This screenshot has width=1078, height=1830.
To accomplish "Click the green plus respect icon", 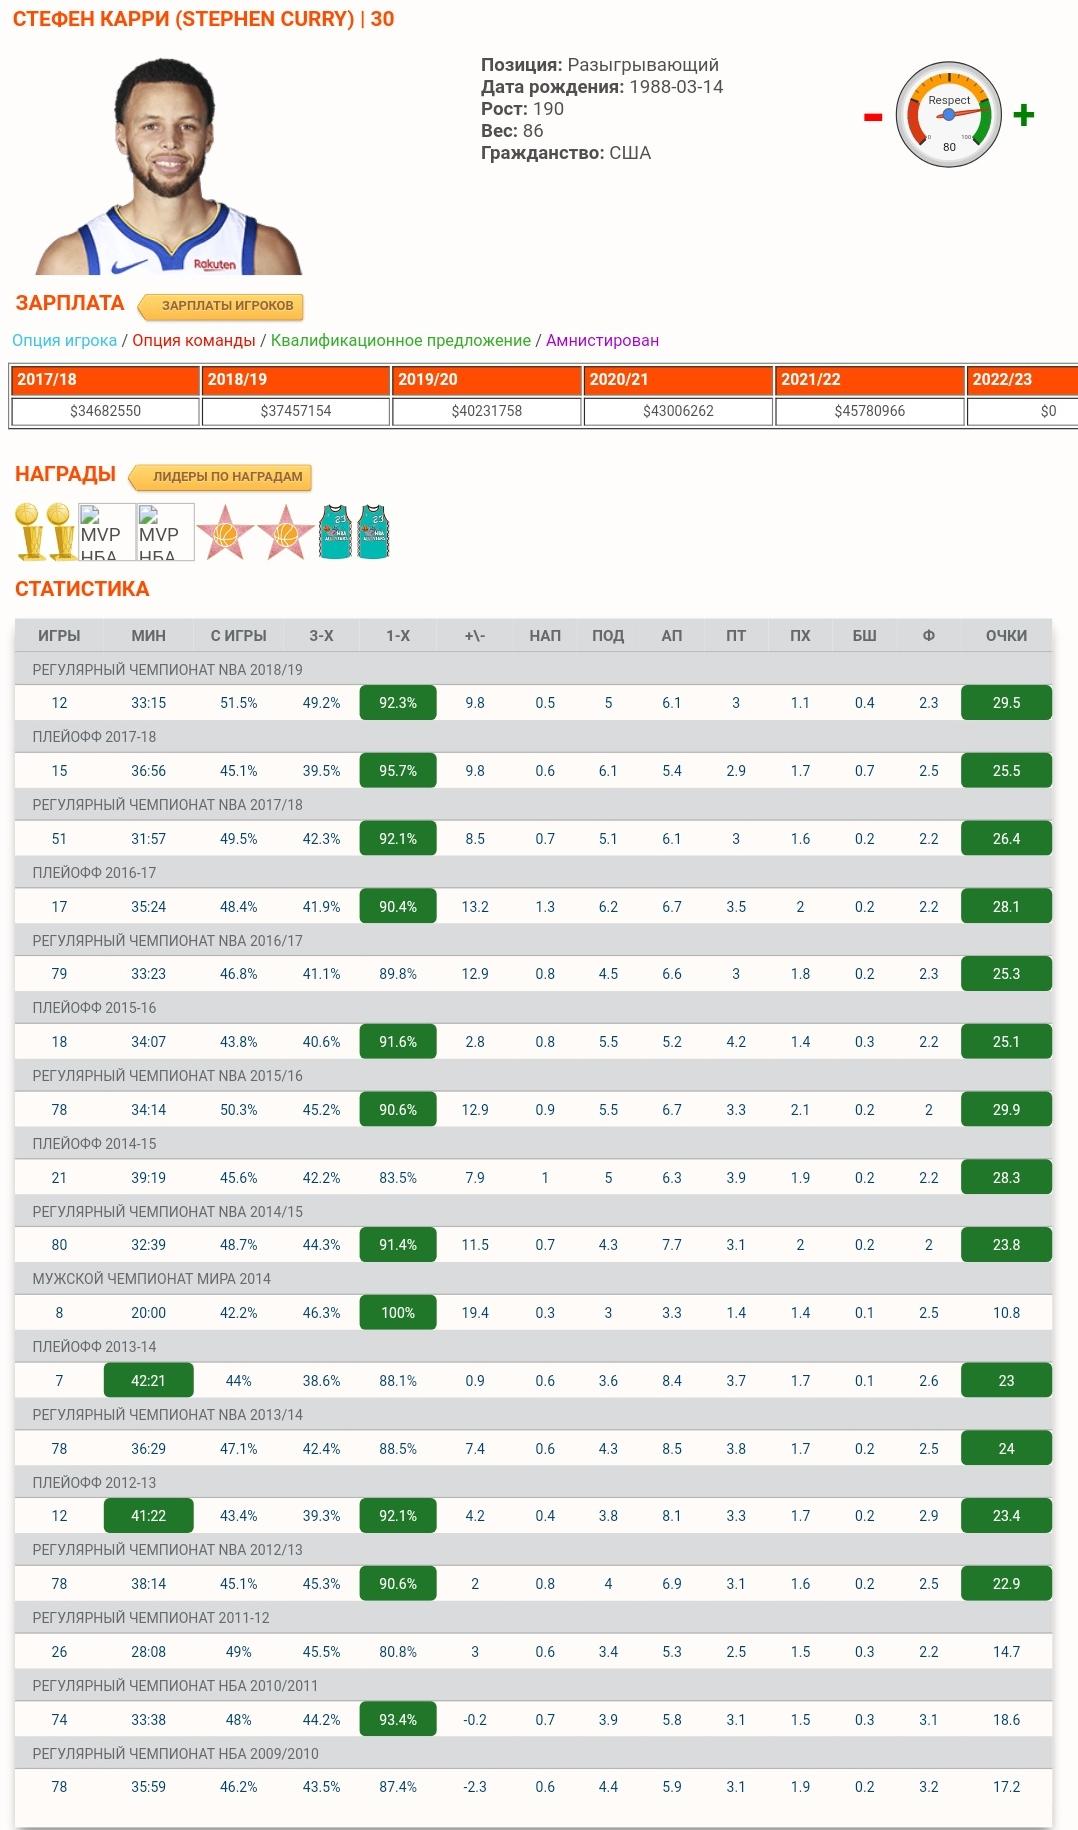I will pyautogui.click(x=1023, y=115).
